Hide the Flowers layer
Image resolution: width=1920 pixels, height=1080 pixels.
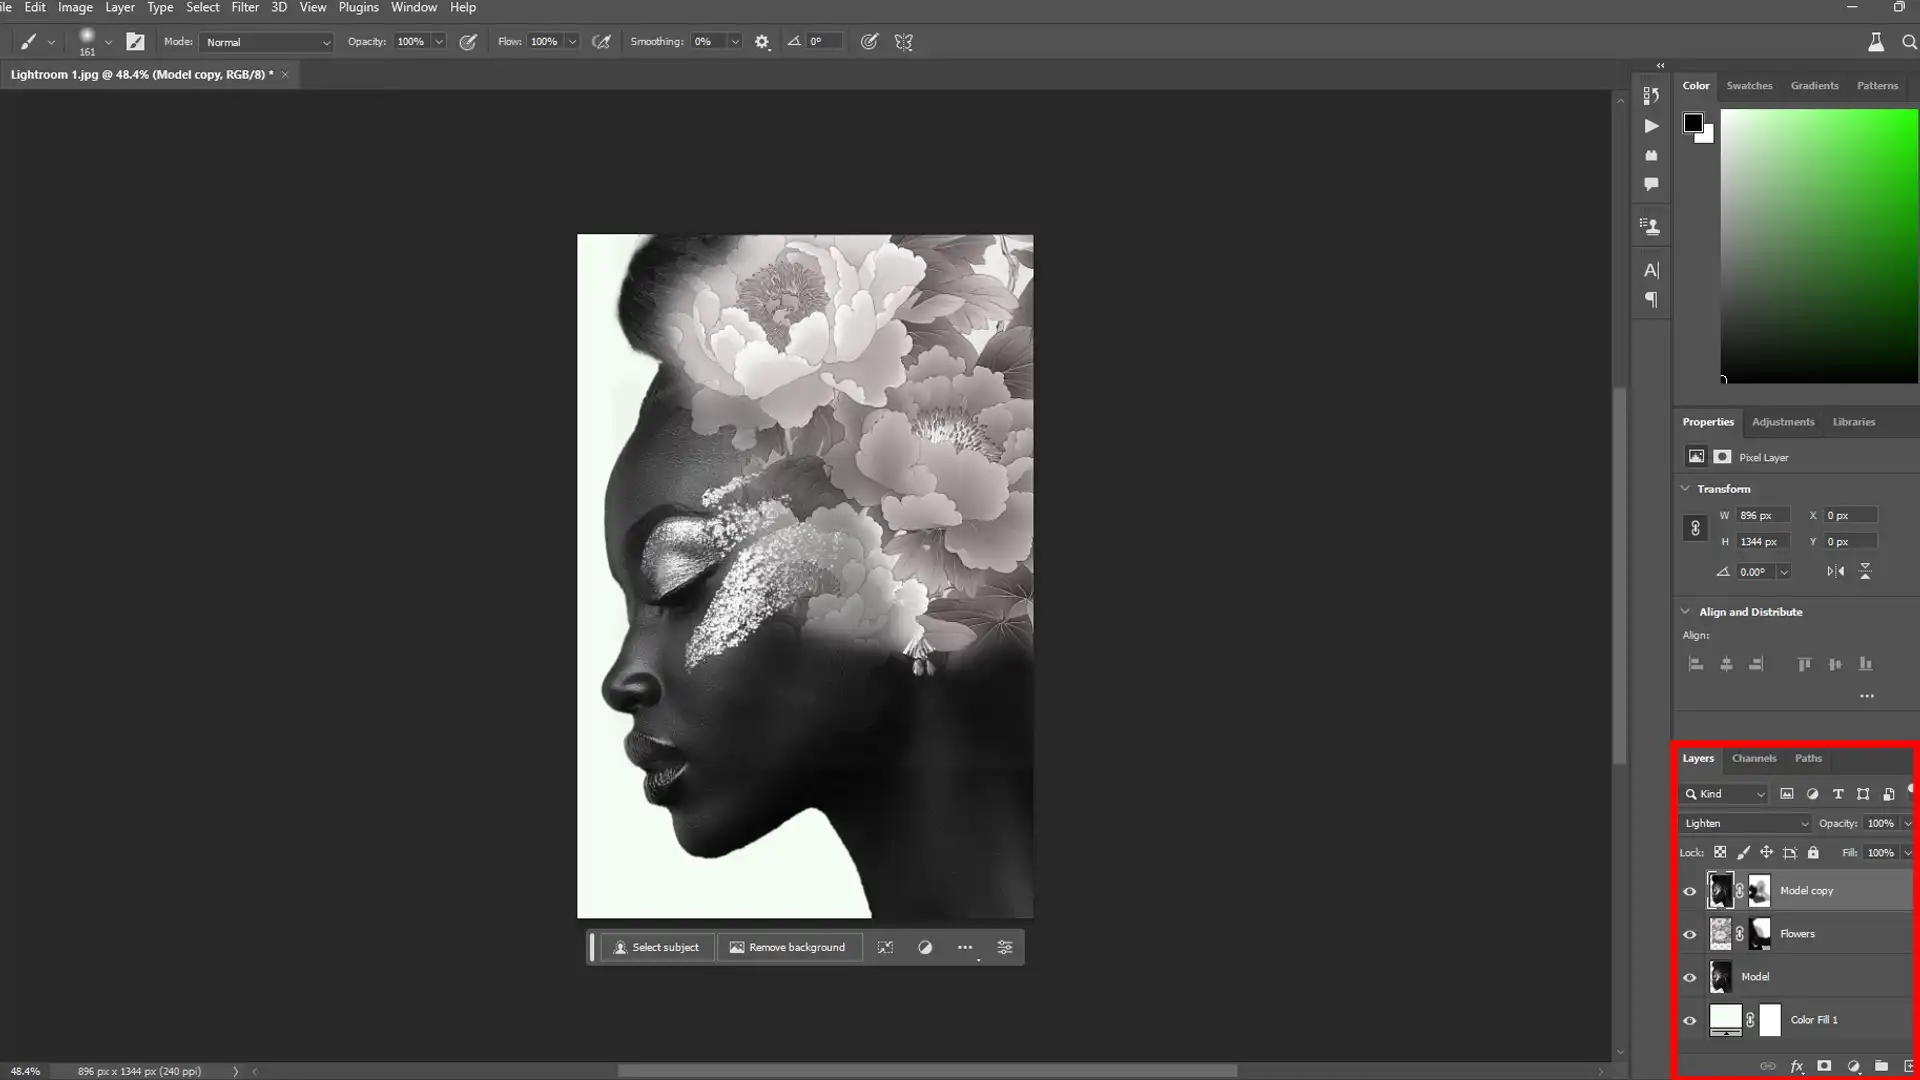click(1690, 934)
